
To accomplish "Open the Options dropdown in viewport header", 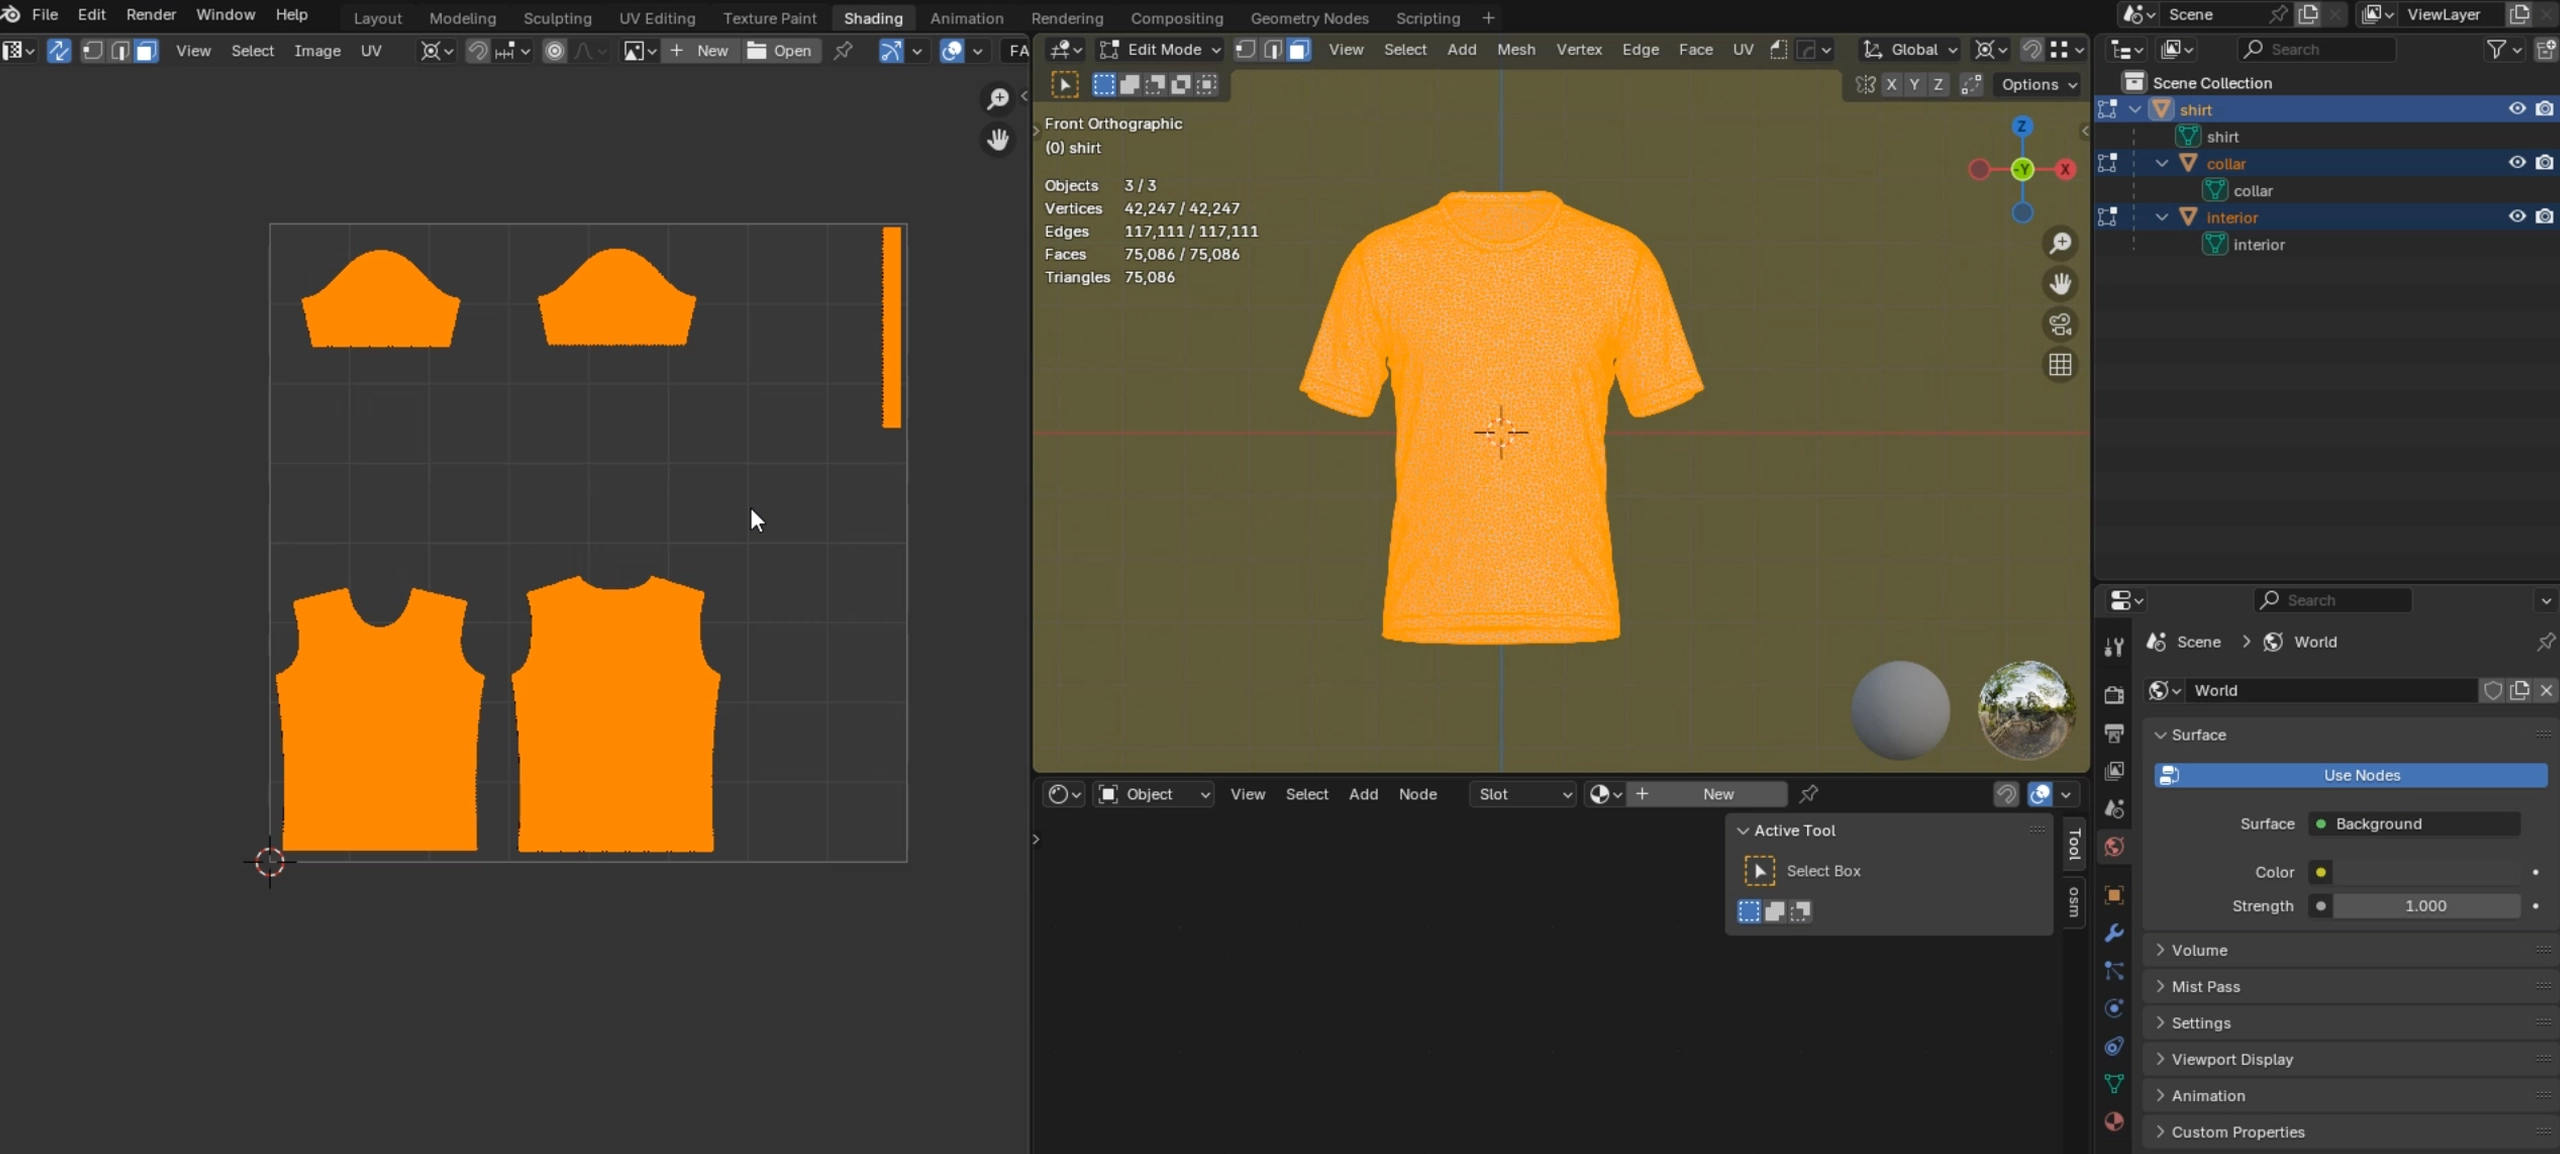I will (x=2037, y=85).
